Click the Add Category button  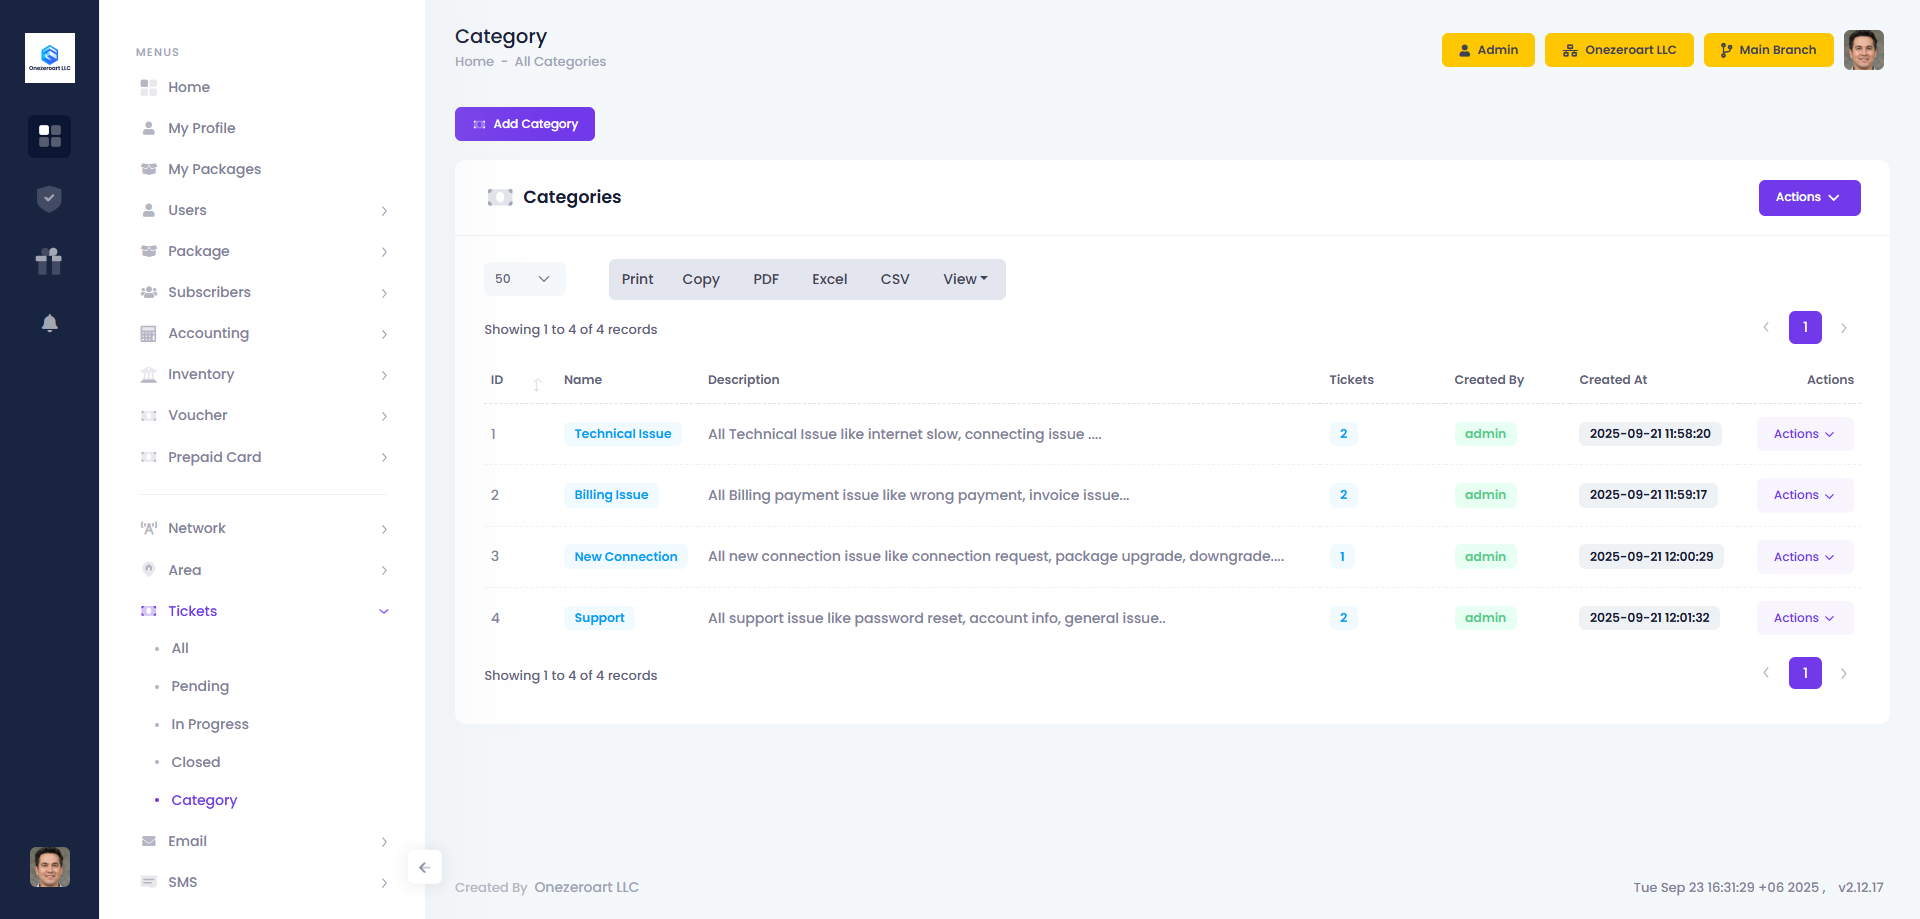(524, 124)
